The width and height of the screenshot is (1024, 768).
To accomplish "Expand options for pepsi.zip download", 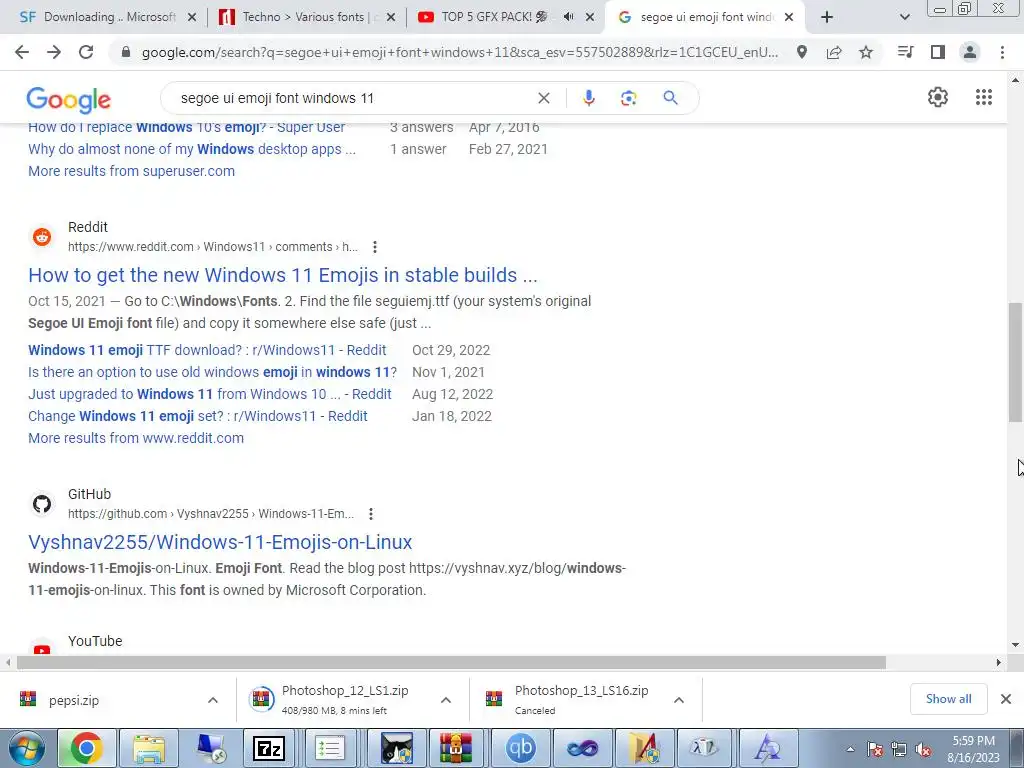I will point(213,700).
